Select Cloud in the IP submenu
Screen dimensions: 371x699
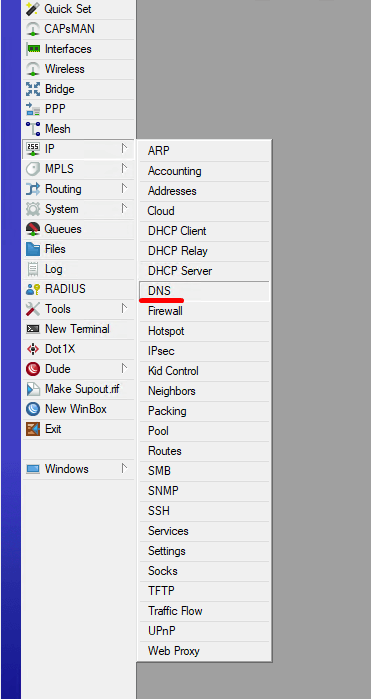(x=205, y=211)
